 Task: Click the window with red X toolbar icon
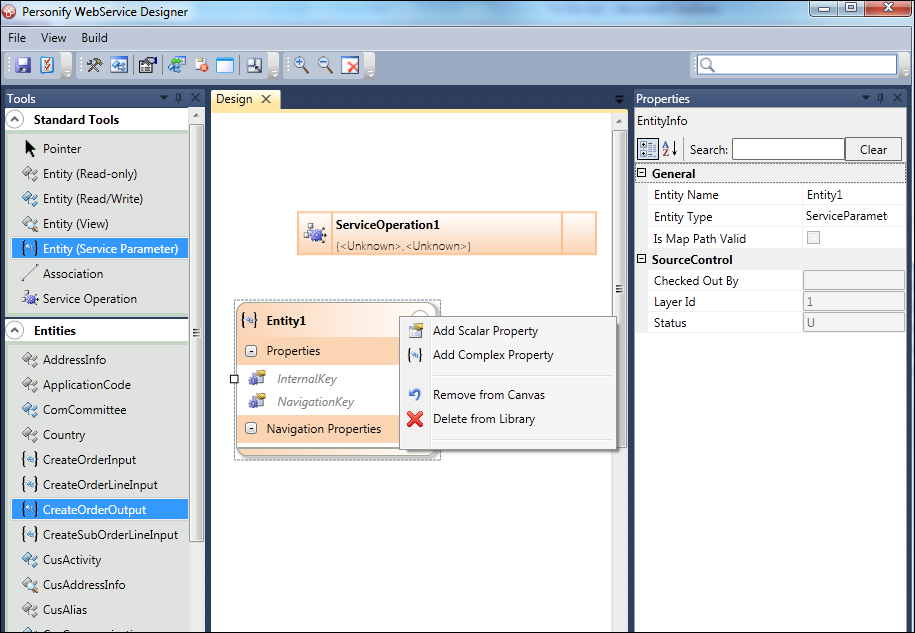point(350,65)
